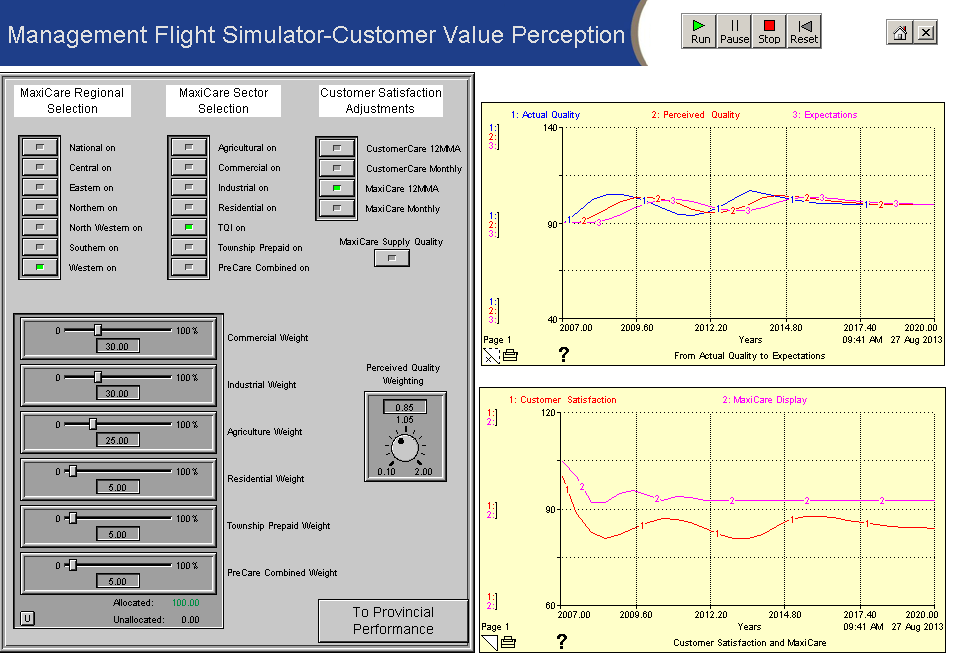Image resolution: width=953 pixels, height=657 pixels.
Task: Toggle the Residential on sector switch
Action: 188,207
